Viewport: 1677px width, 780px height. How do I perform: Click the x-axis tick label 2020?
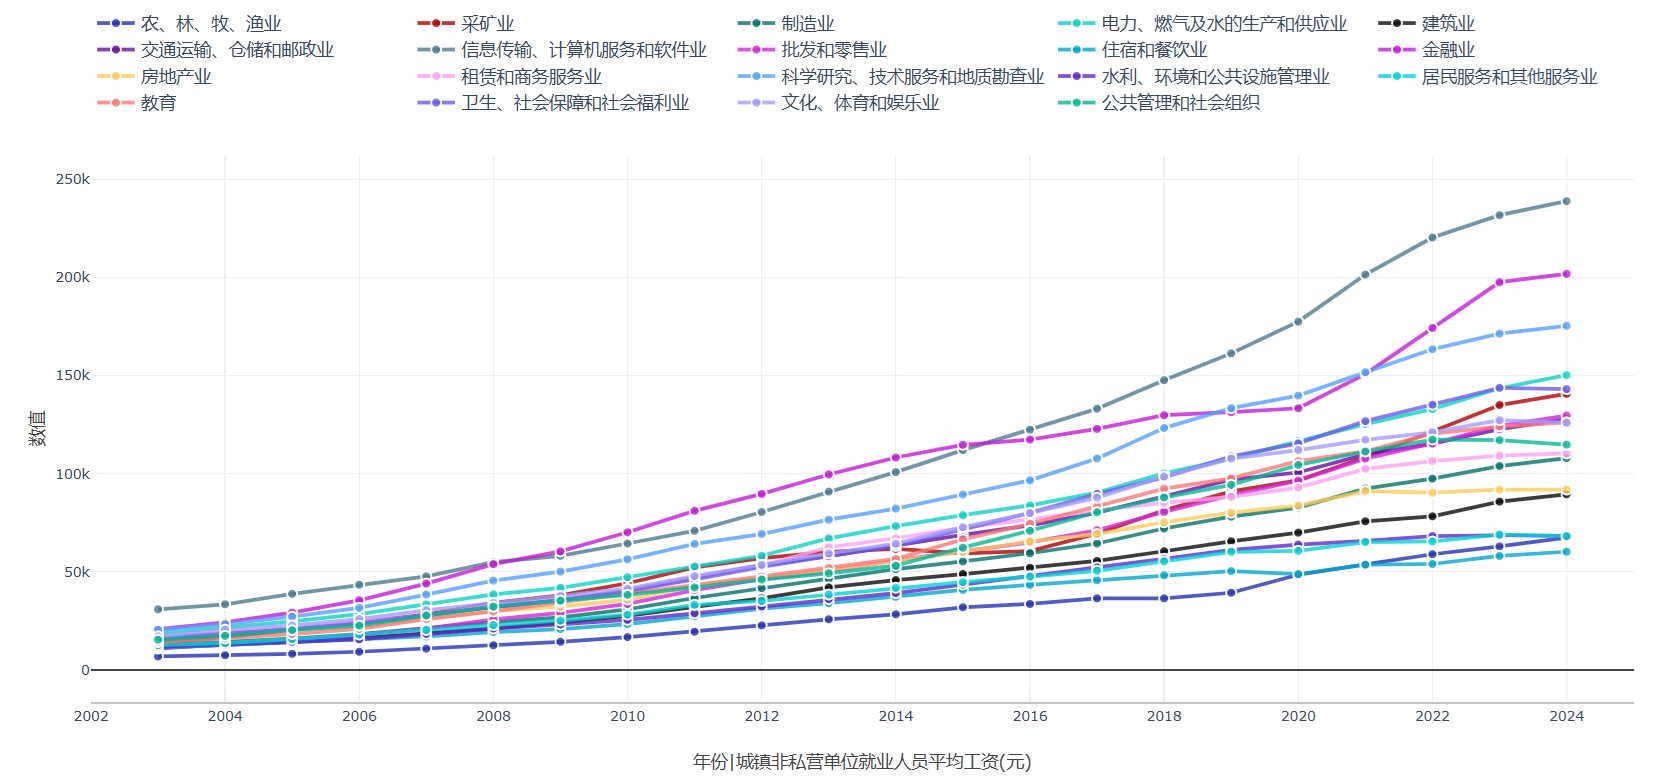(1298, 716)
